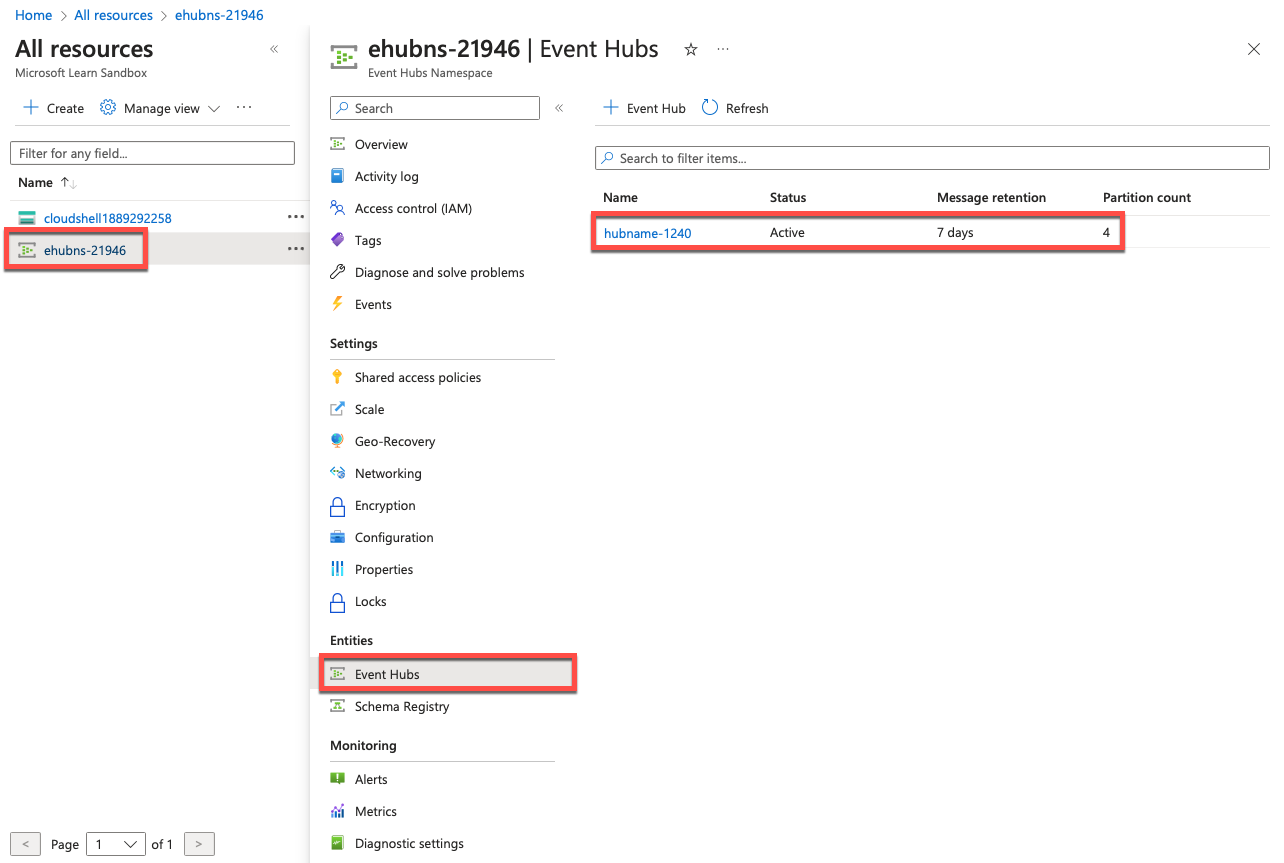Image resolution: width=1284 pixels, height=863 pixels.
Task: Open the Diagnostic settings icon
Action: click(x=337, y=843)
